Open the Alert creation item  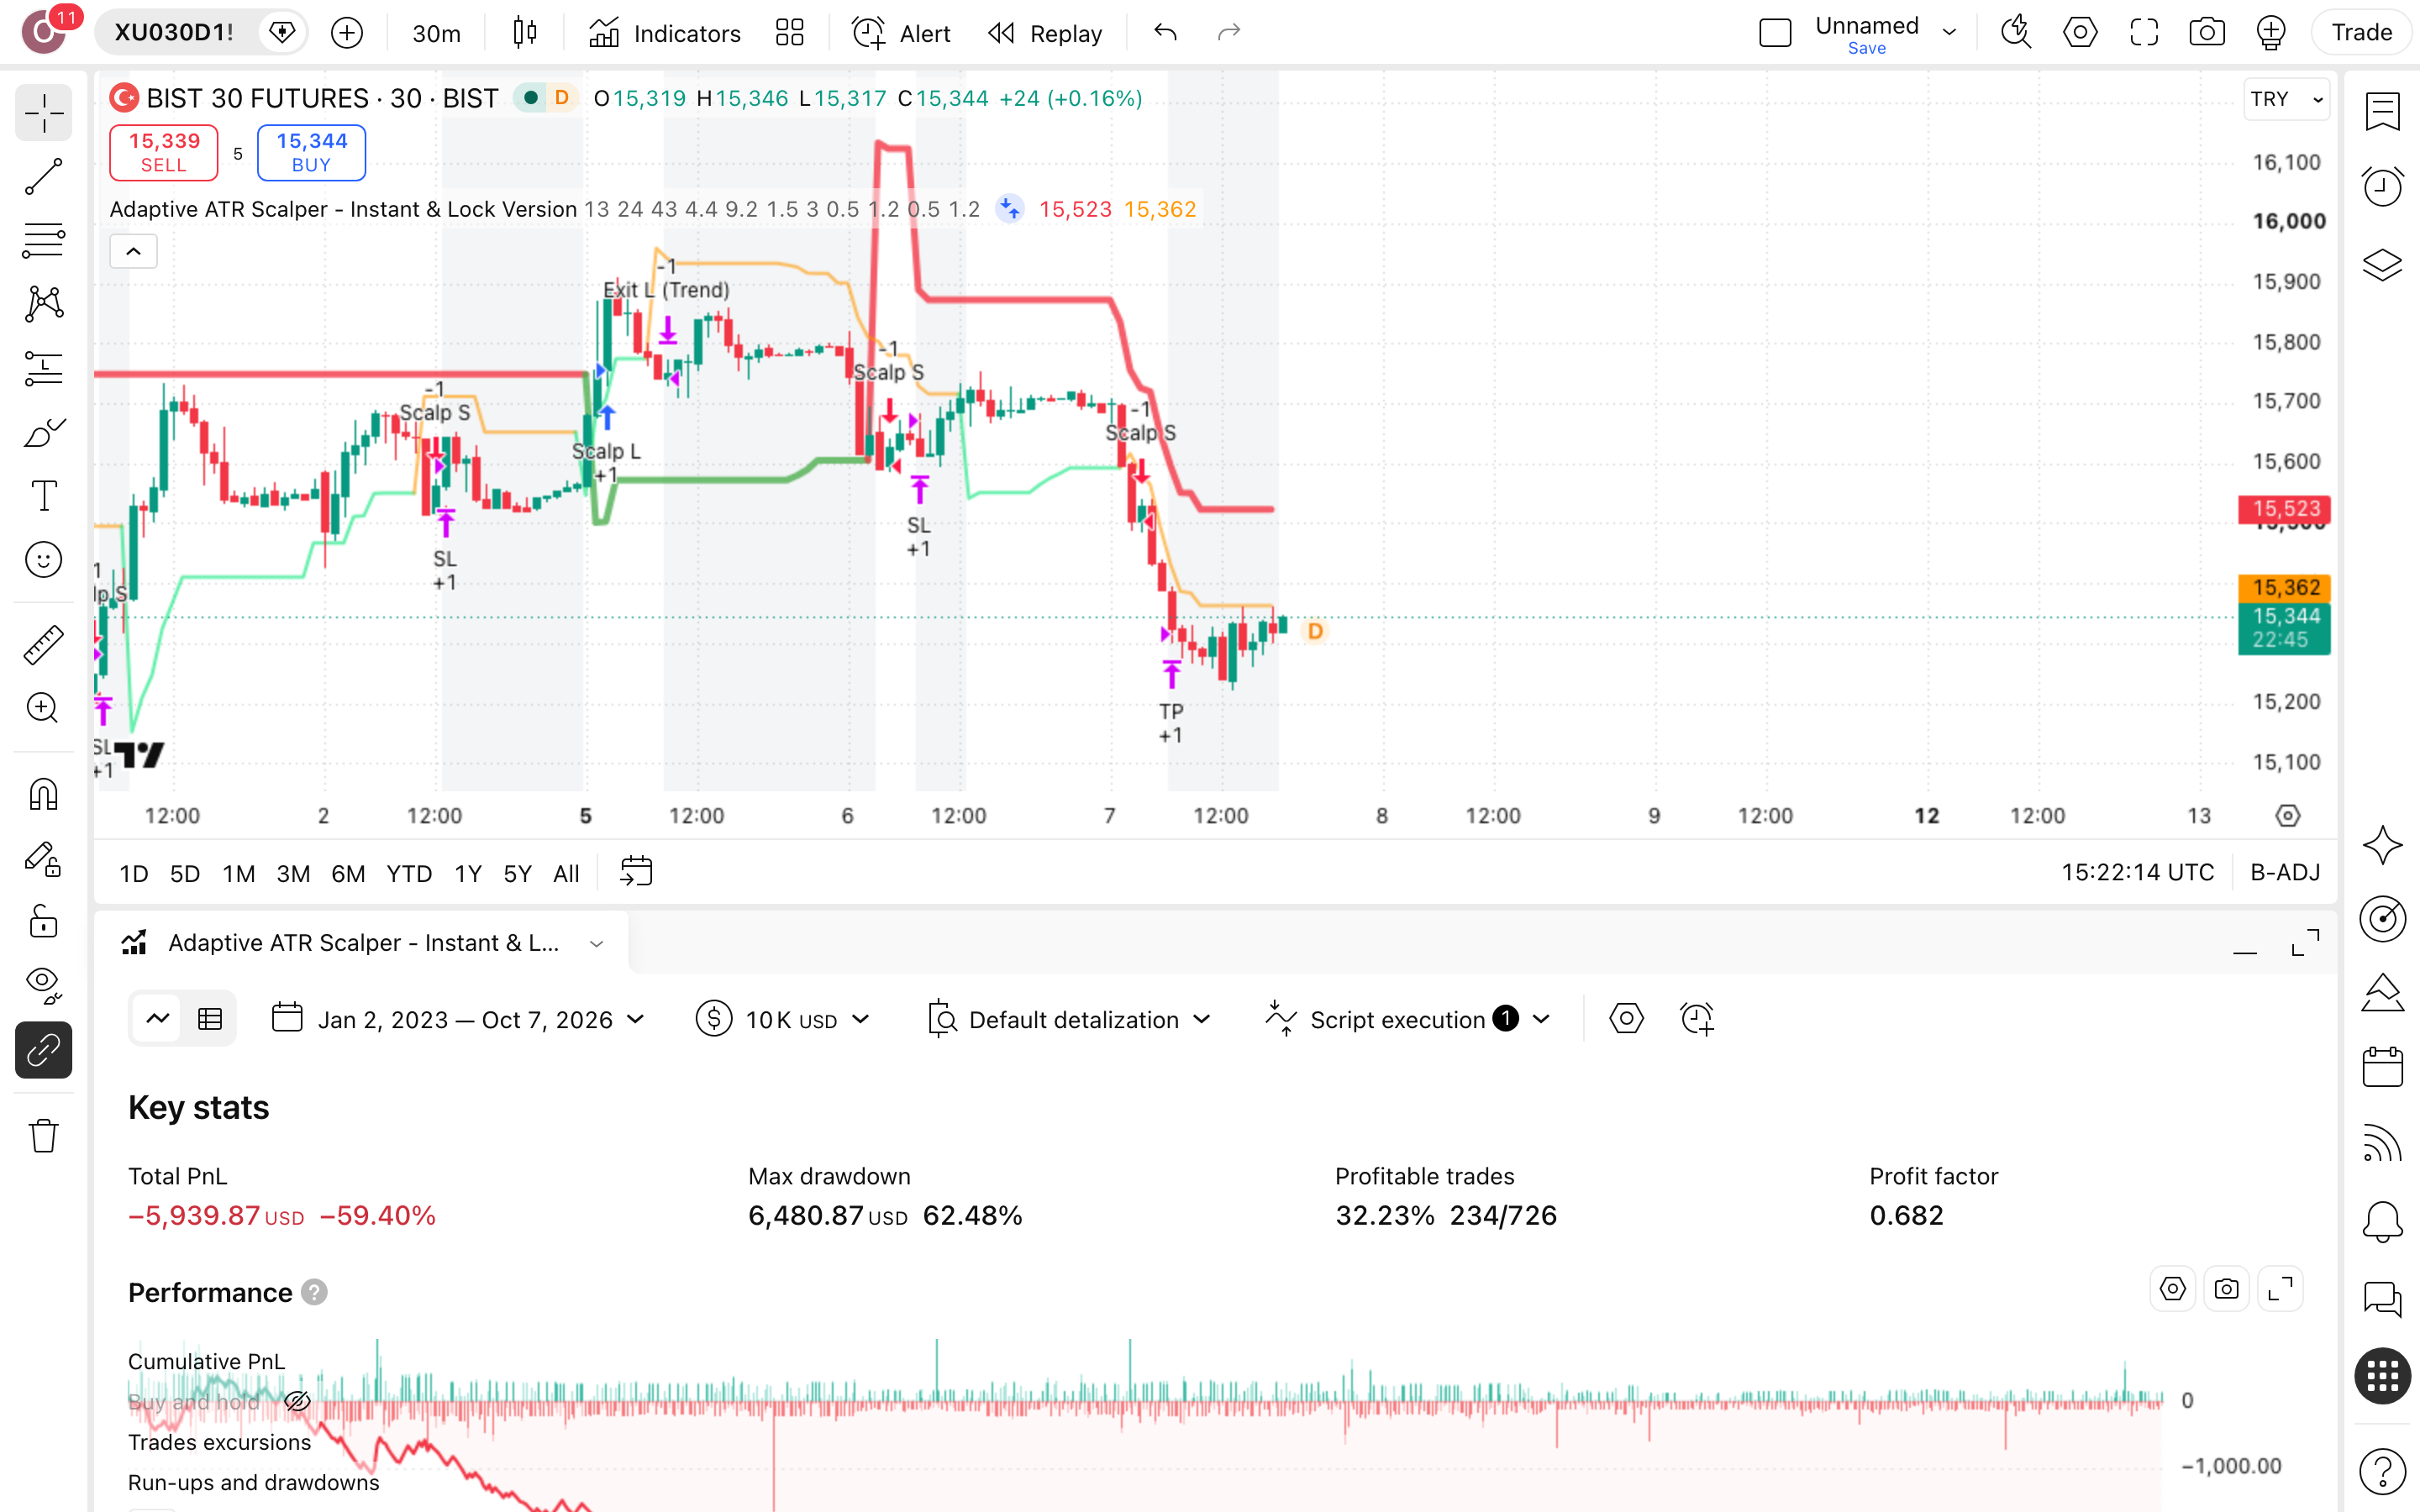(x=901, y=33)
